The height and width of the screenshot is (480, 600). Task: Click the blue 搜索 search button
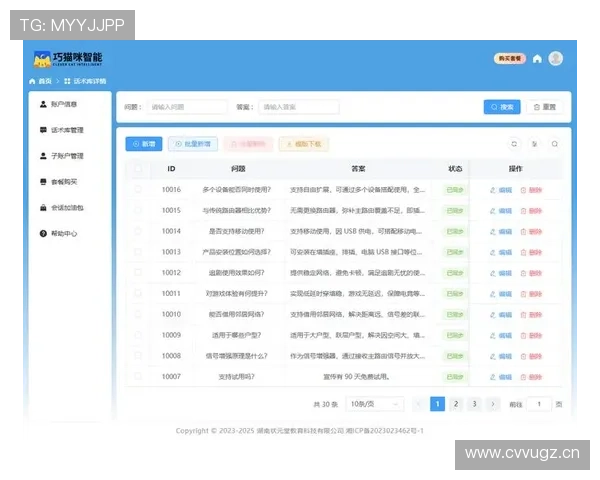pyautogui.click(x=502, y=107)
